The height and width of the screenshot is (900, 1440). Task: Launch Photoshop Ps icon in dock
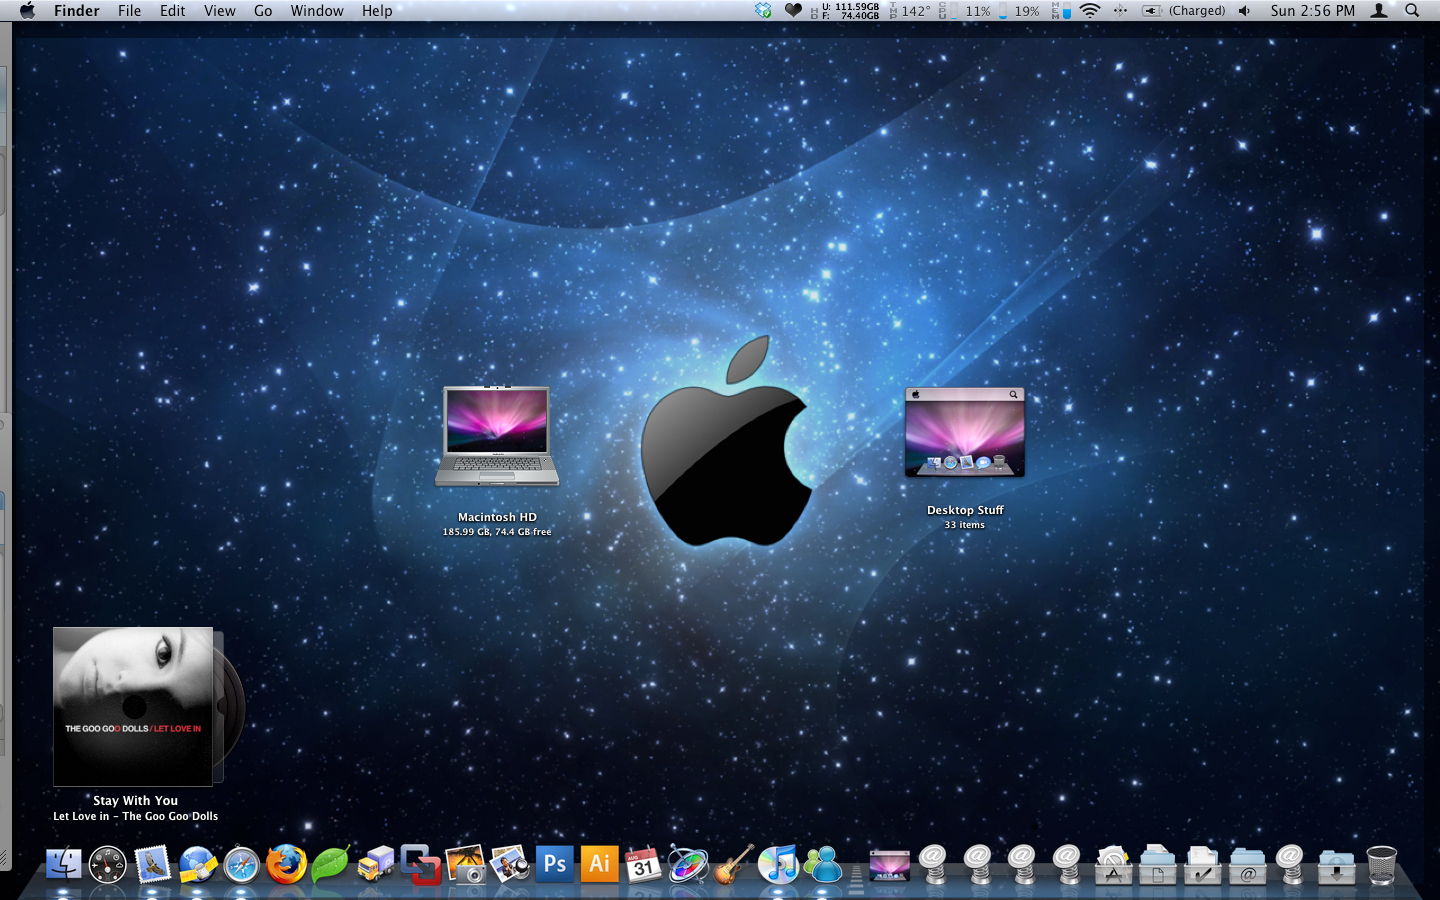554,864
